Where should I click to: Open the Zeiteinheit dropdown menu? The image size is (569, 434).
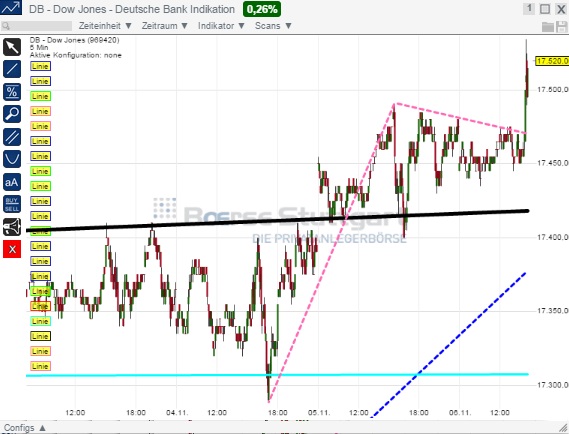point(105,26)
